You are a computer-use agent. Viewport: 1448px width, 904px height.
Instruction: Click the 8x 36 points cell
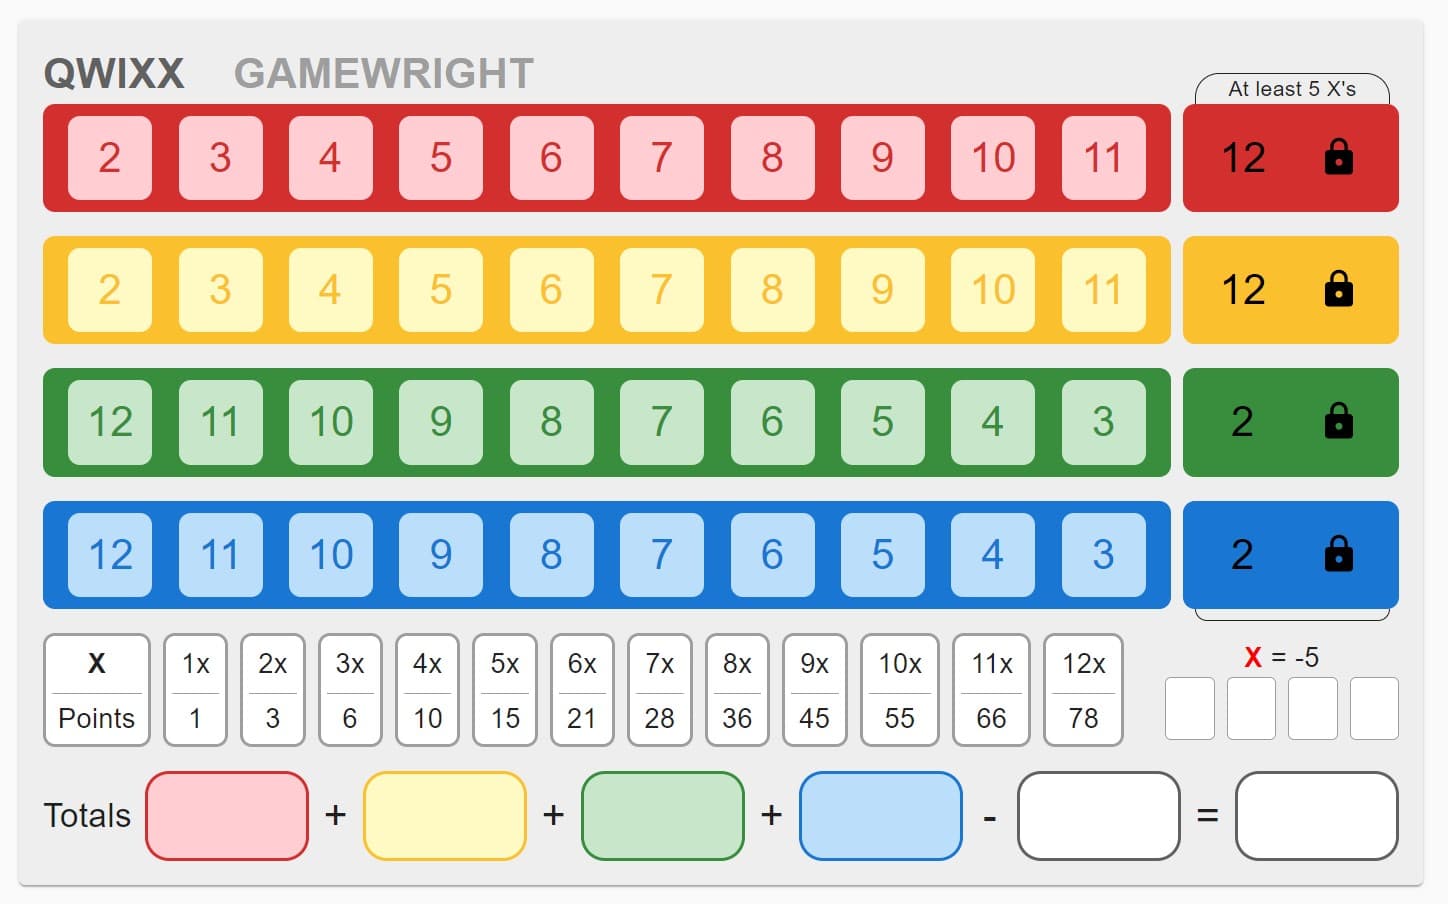tap(737, 690)
